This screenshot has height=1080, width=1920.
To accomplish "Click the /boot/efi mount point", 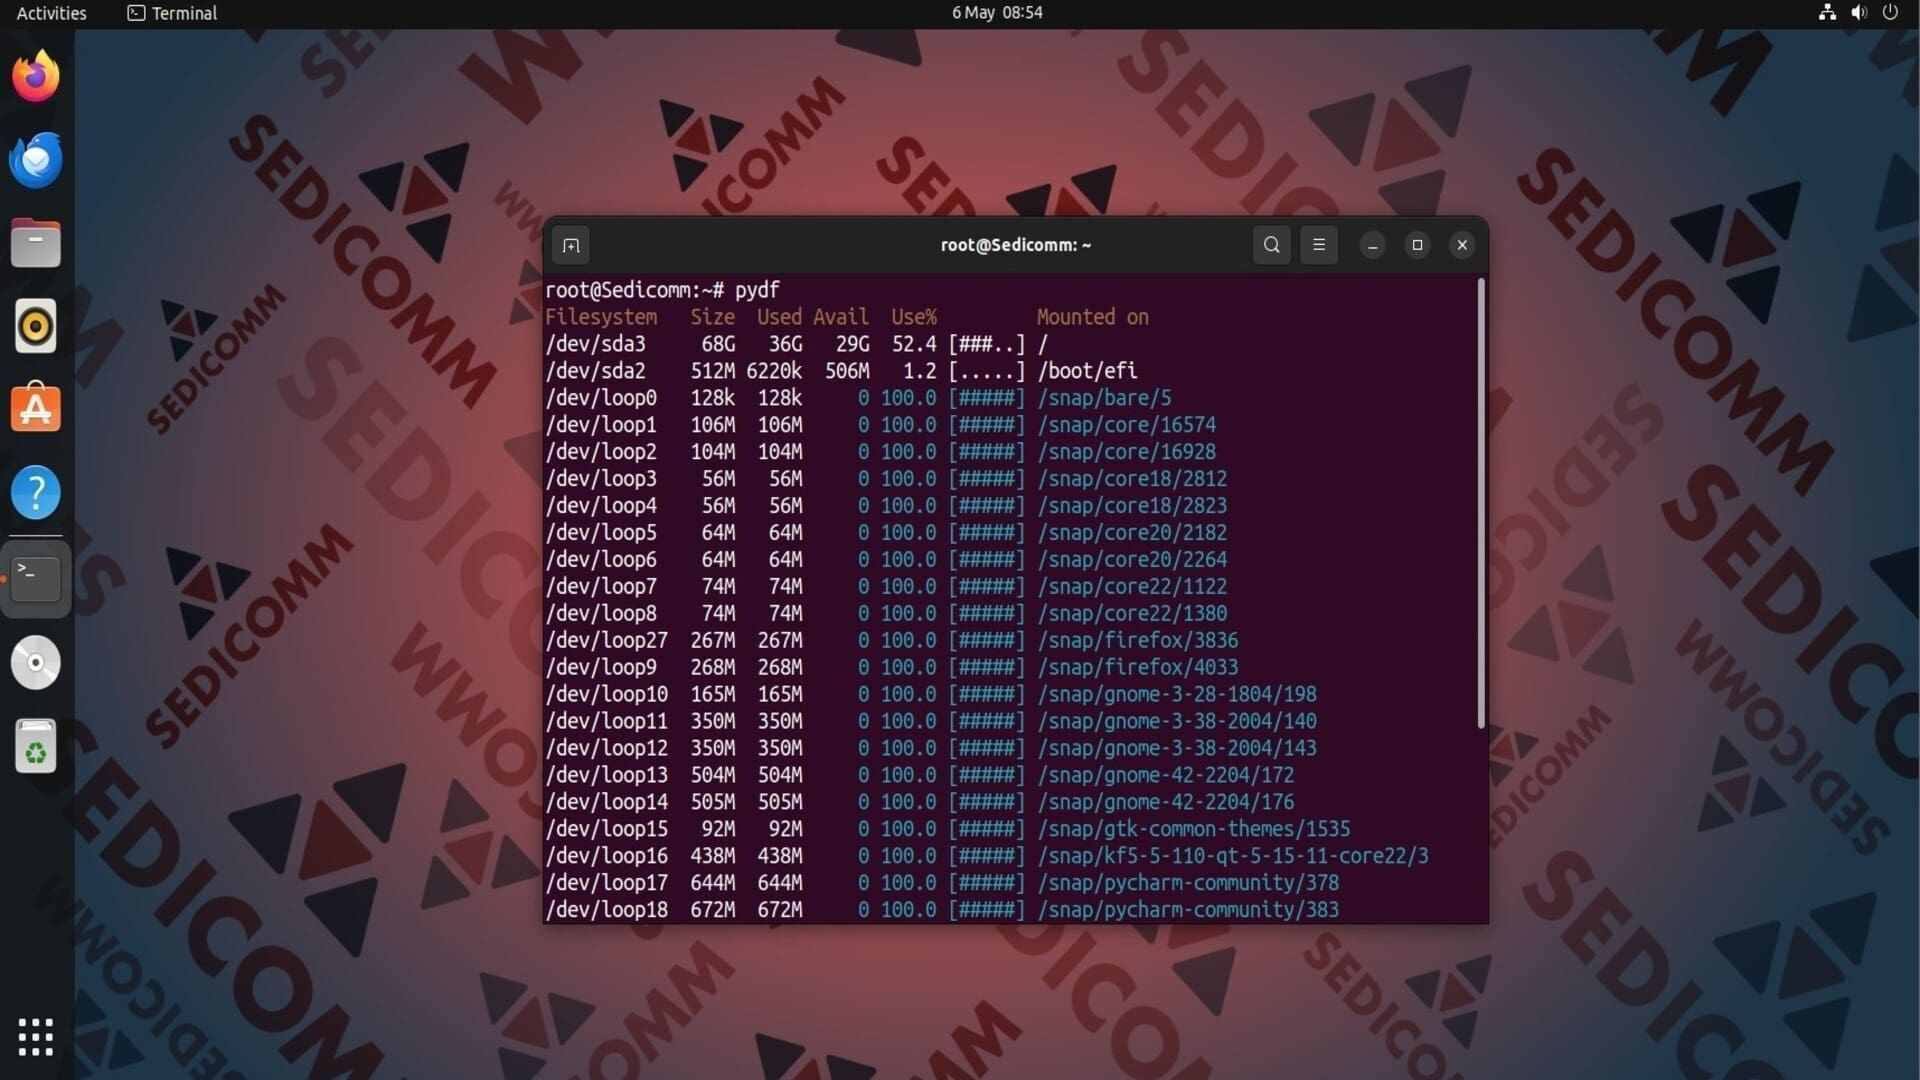I will [1087, 371].
